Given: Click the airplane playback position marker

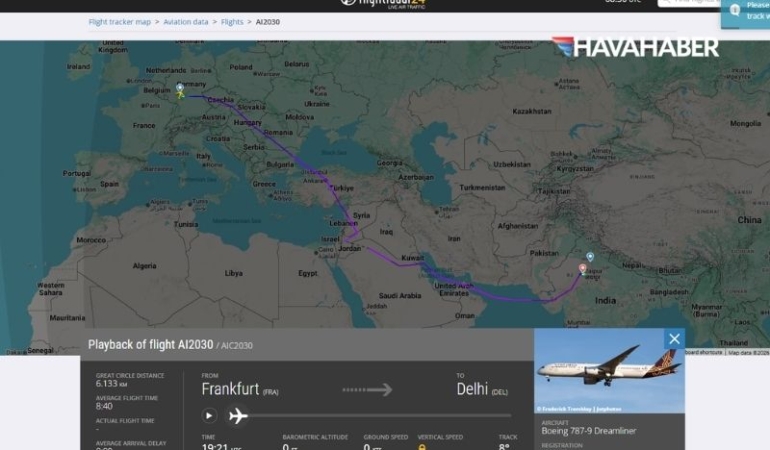Looking at the screenshot, I should click(x=238, y=416).
